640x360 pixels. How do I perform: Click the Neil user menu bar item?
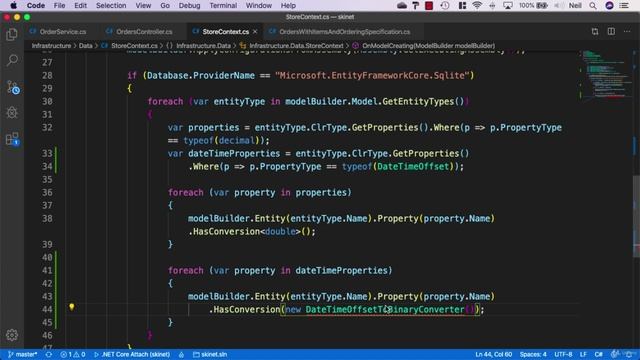[x=575, y=5]
